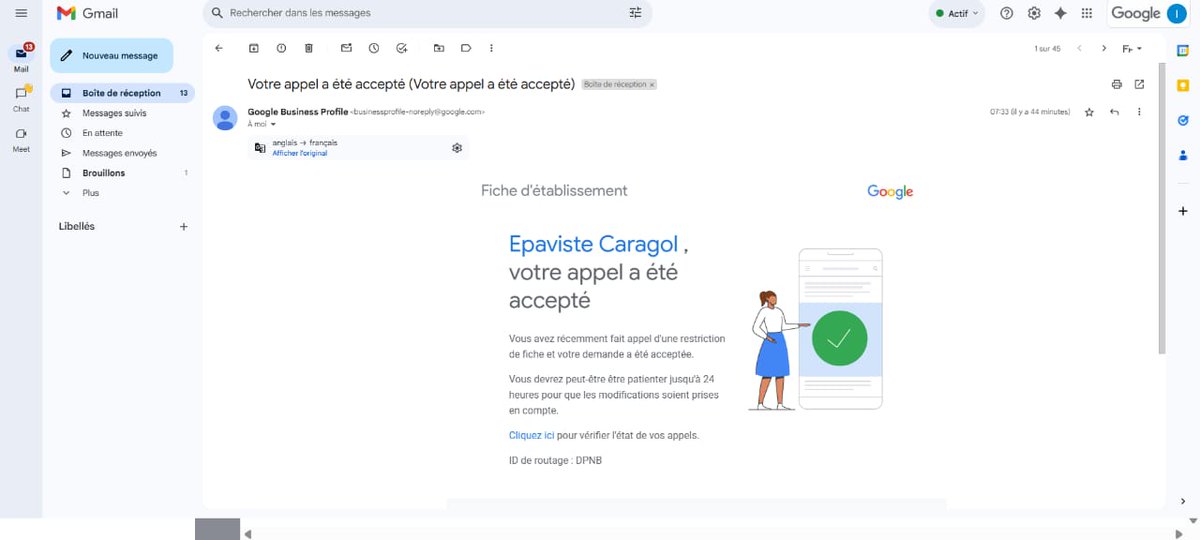Click the Afficher l'original link
Screen dimensions: 1200x540
tap(299, 153)
